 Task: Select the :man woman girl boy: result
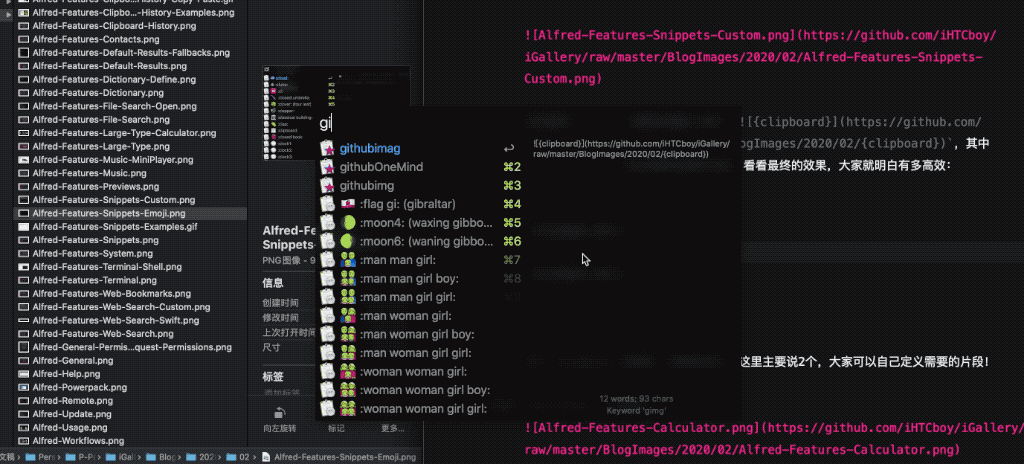pyautogui.click(x=421, y=335)
